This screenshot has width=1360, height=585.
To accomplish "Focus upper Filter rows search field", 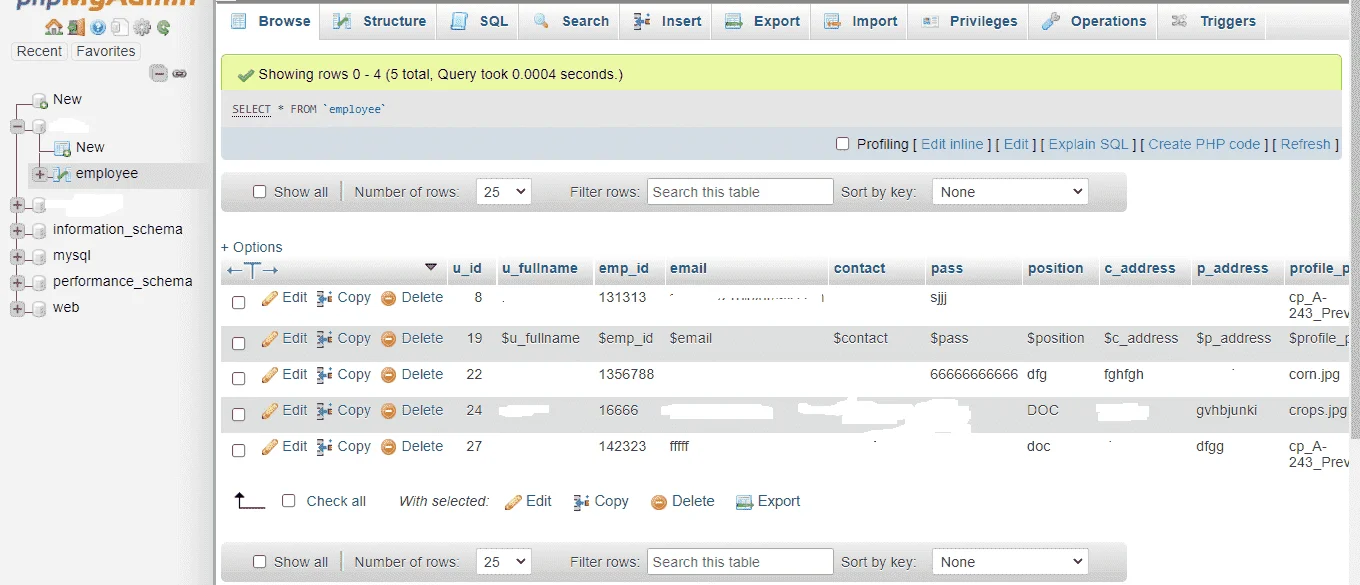I will 740,192.
